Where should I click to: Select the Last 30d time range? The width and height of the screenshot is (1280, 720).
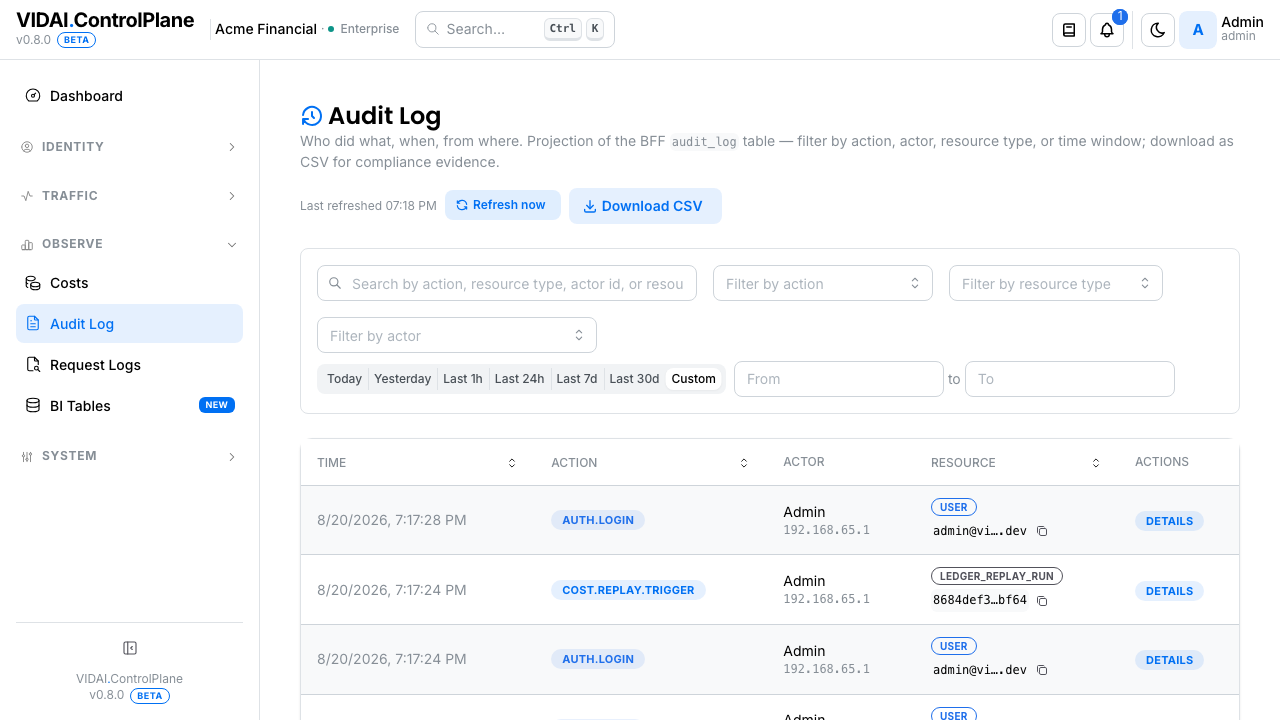634,379
